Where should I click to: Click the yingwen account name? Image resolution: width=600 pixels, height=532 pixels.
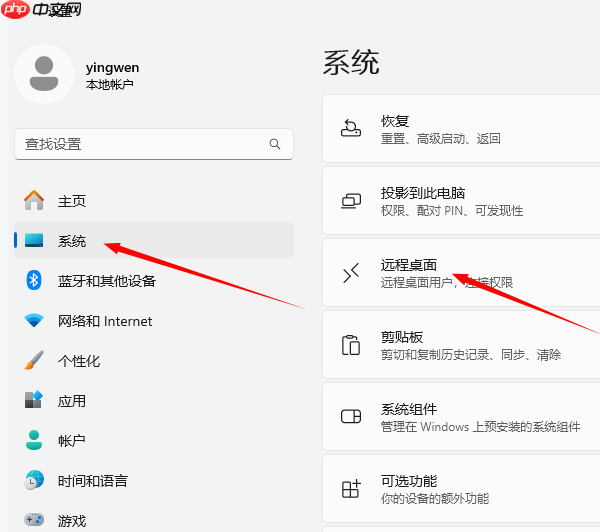pyautogui.click(x=112, y=68)
